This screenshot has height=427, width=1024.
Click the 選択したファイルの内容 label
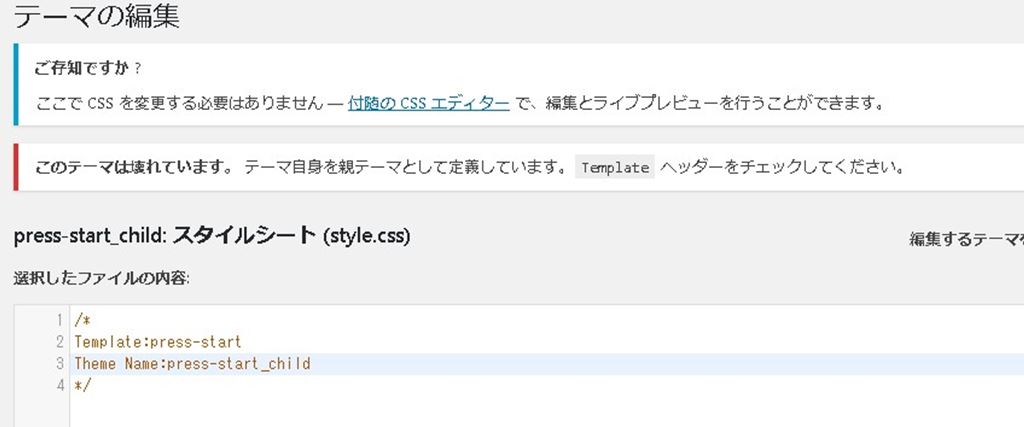102,277
